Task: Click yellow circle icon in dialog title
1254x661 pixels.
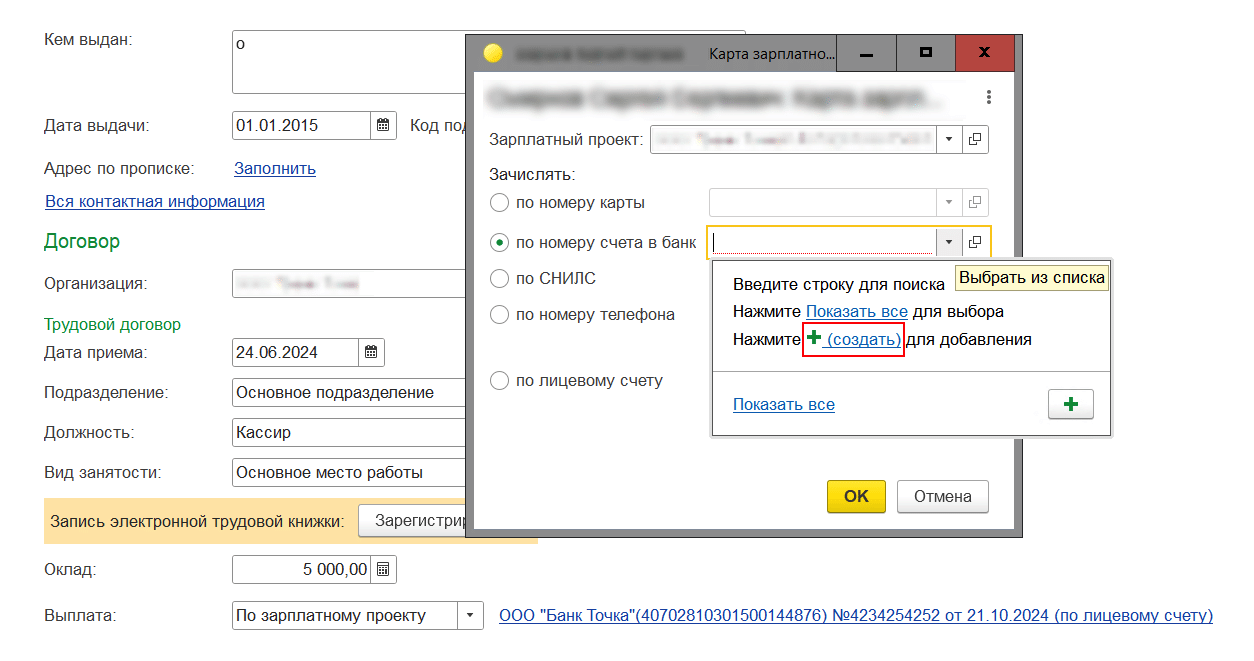Action: pyautogui.click(x=492, y=53)
